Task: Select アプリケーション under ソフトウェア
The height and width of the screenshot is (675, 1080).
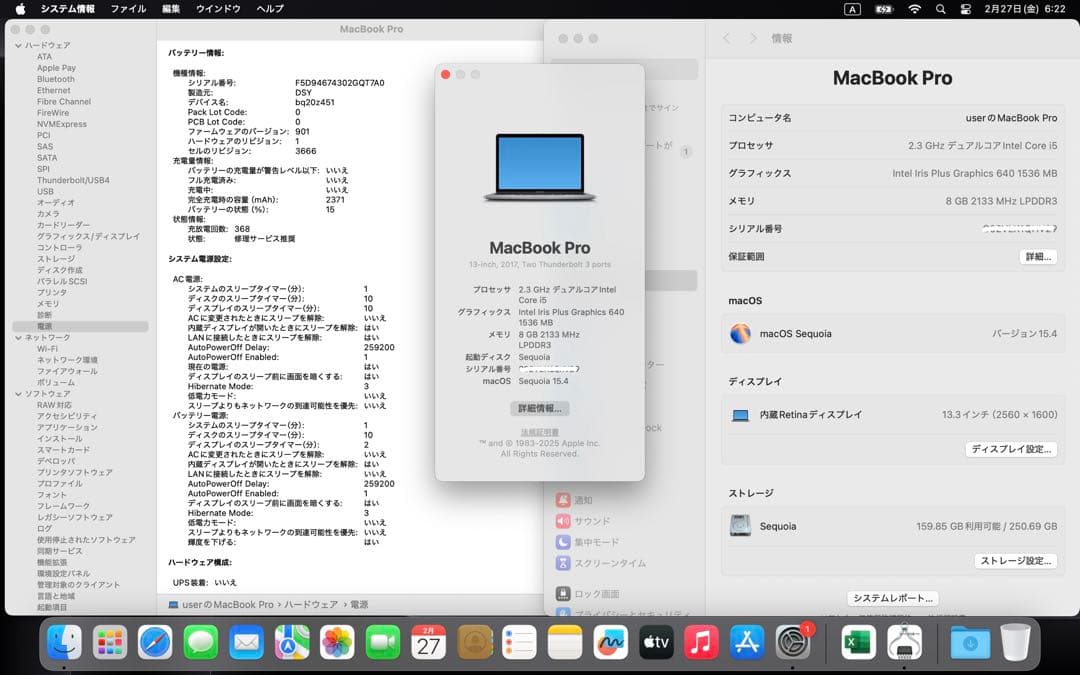Action: [67, 428]
